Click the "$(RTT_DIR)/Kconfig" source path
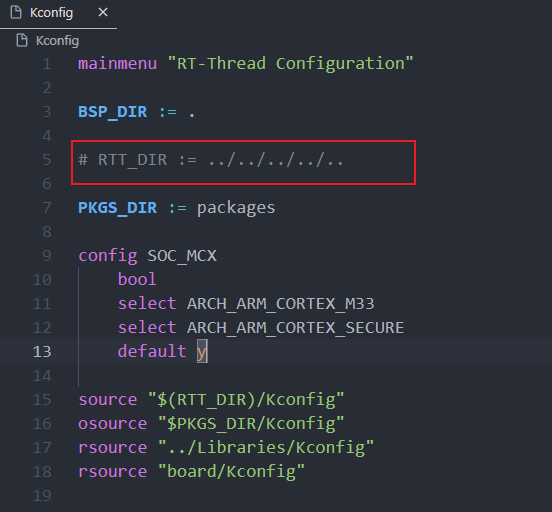 click(x=246, y=400)
